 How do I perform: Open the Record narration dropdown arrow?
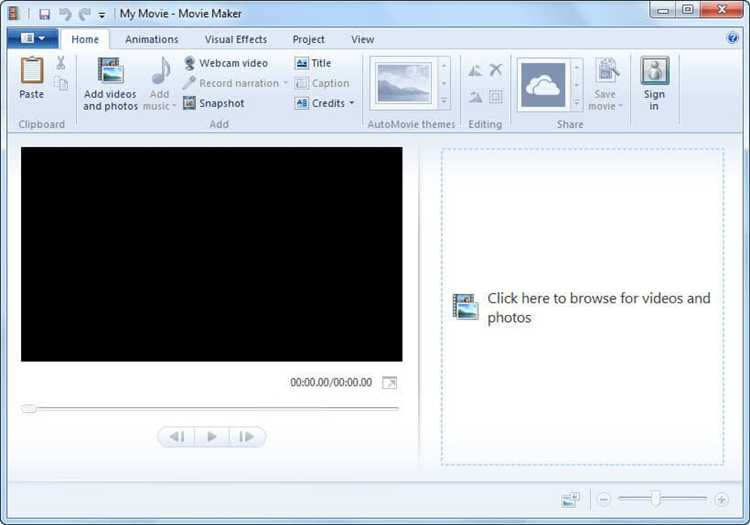pyautogui.click(x=286, y=83)
